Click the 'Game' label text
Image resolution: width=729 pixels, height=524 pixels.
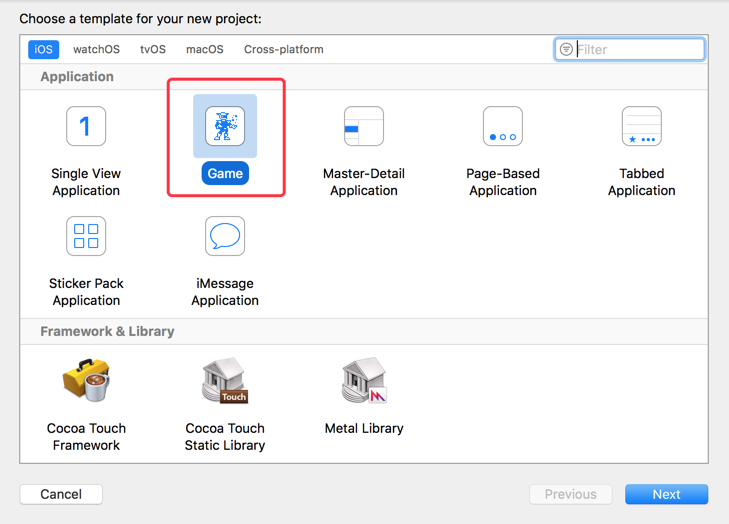[x=225, y=173]
